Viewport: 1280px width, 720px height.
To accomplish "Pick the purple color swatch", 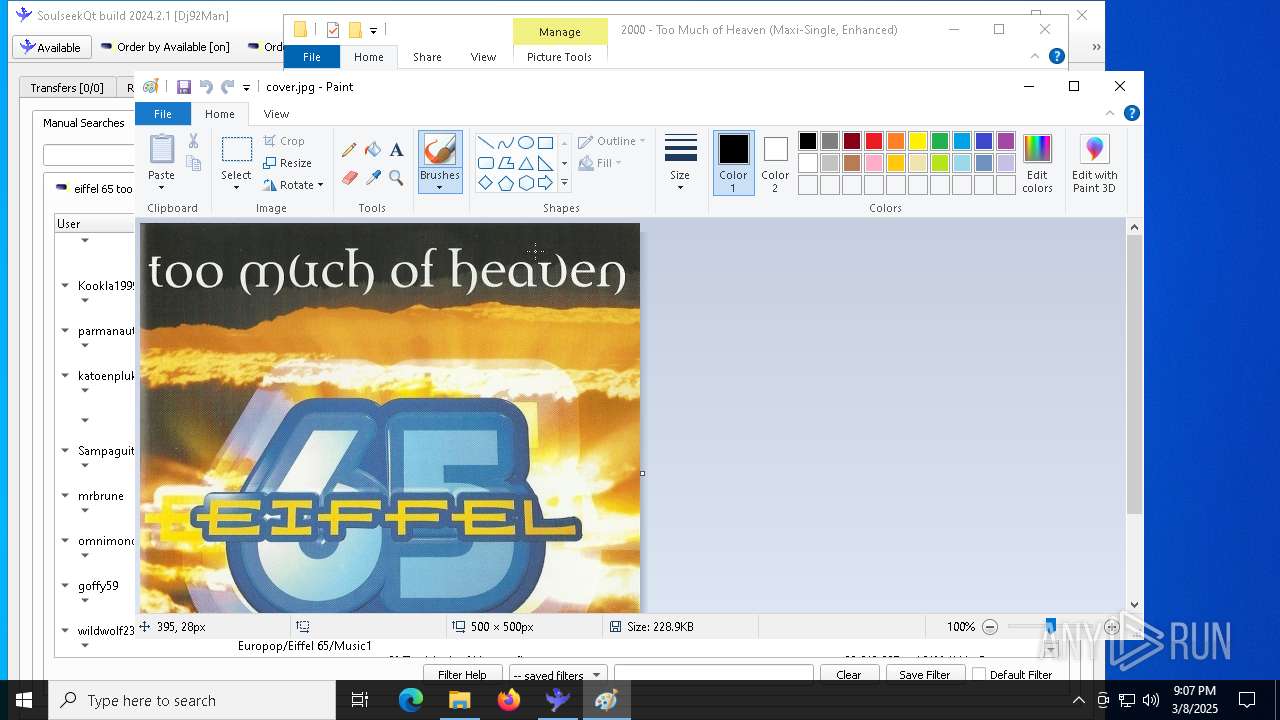I will click(1006, 141).
